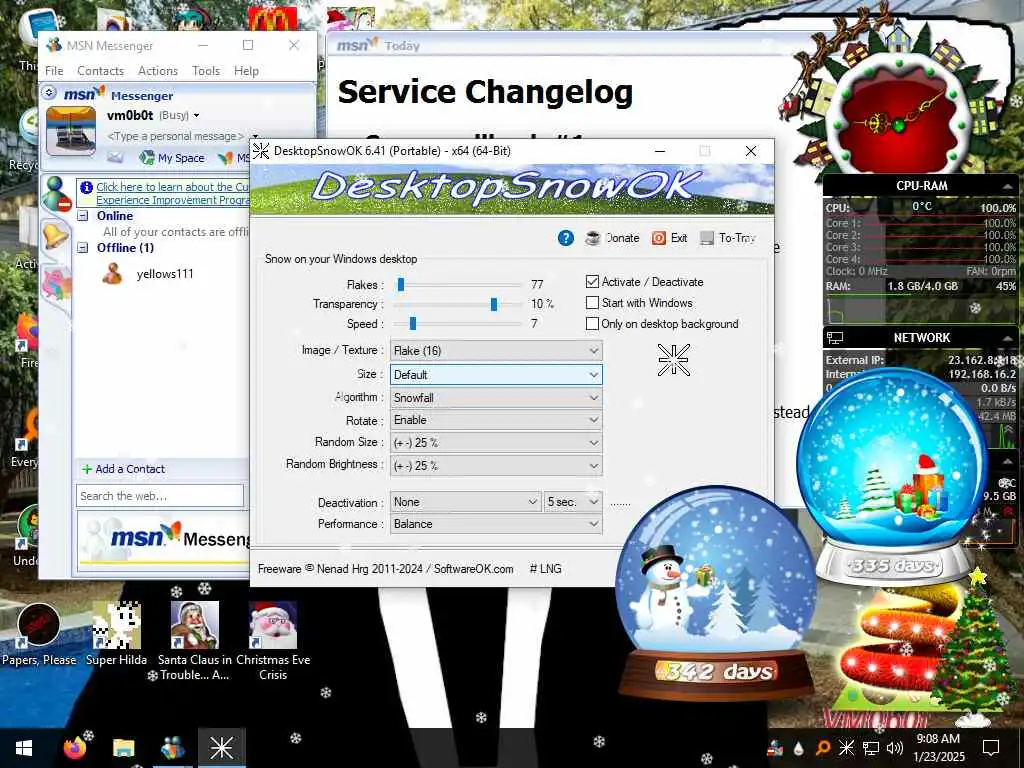The image size is (1024, 768).
Task: Open Santa Claus in Trouble desktop shortcut
Action: [195, 641]
